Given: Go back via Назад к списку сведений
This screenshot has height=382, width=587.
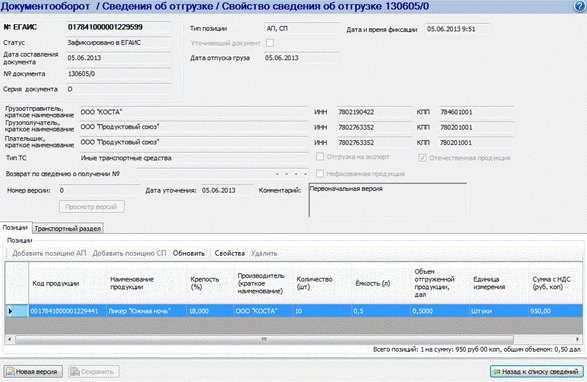Looking at the screenshot, I should tap(536, 372).
